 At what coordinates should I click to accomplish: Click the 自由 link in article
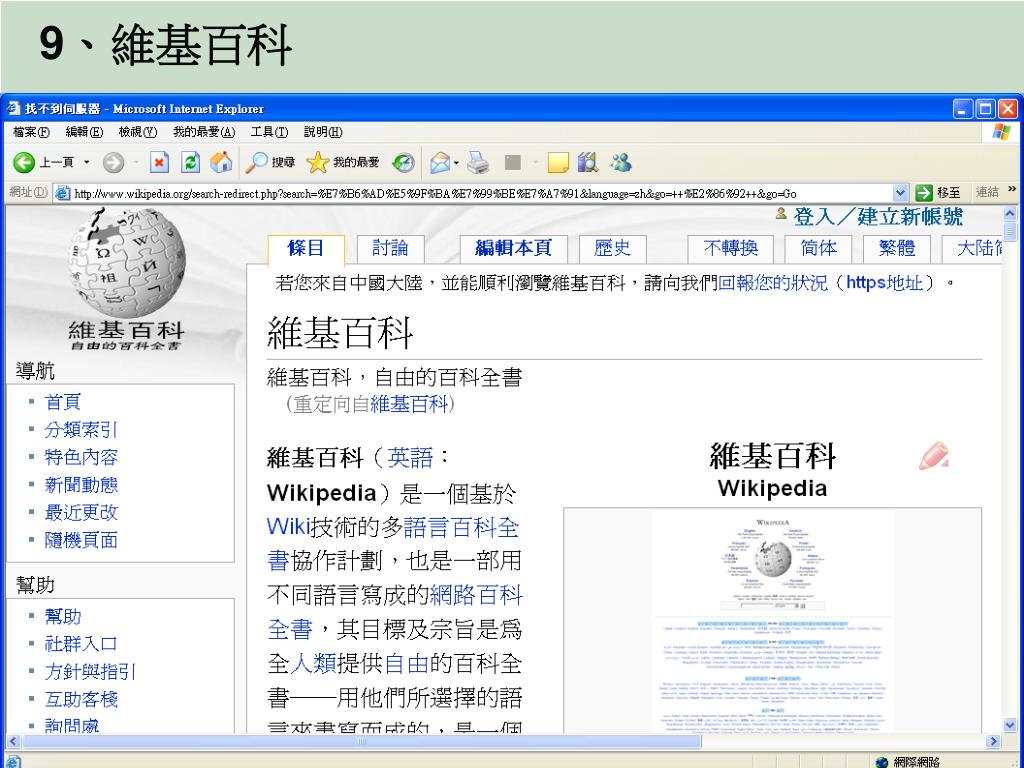406,664
